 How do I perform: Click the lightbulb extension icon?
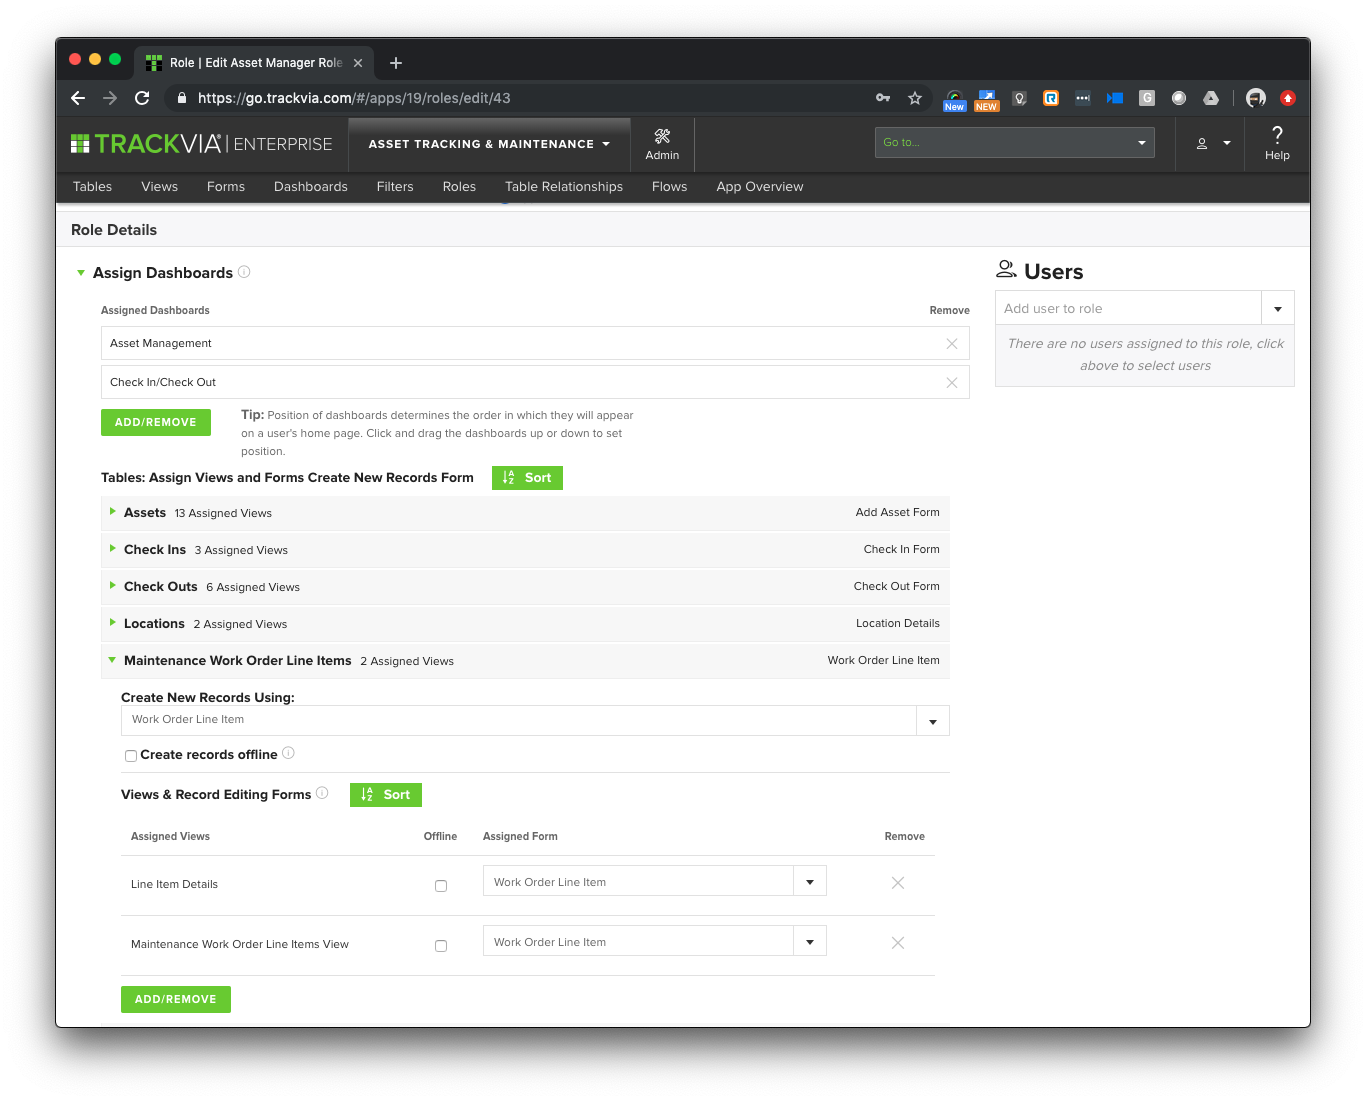[x=1019, y=98]
